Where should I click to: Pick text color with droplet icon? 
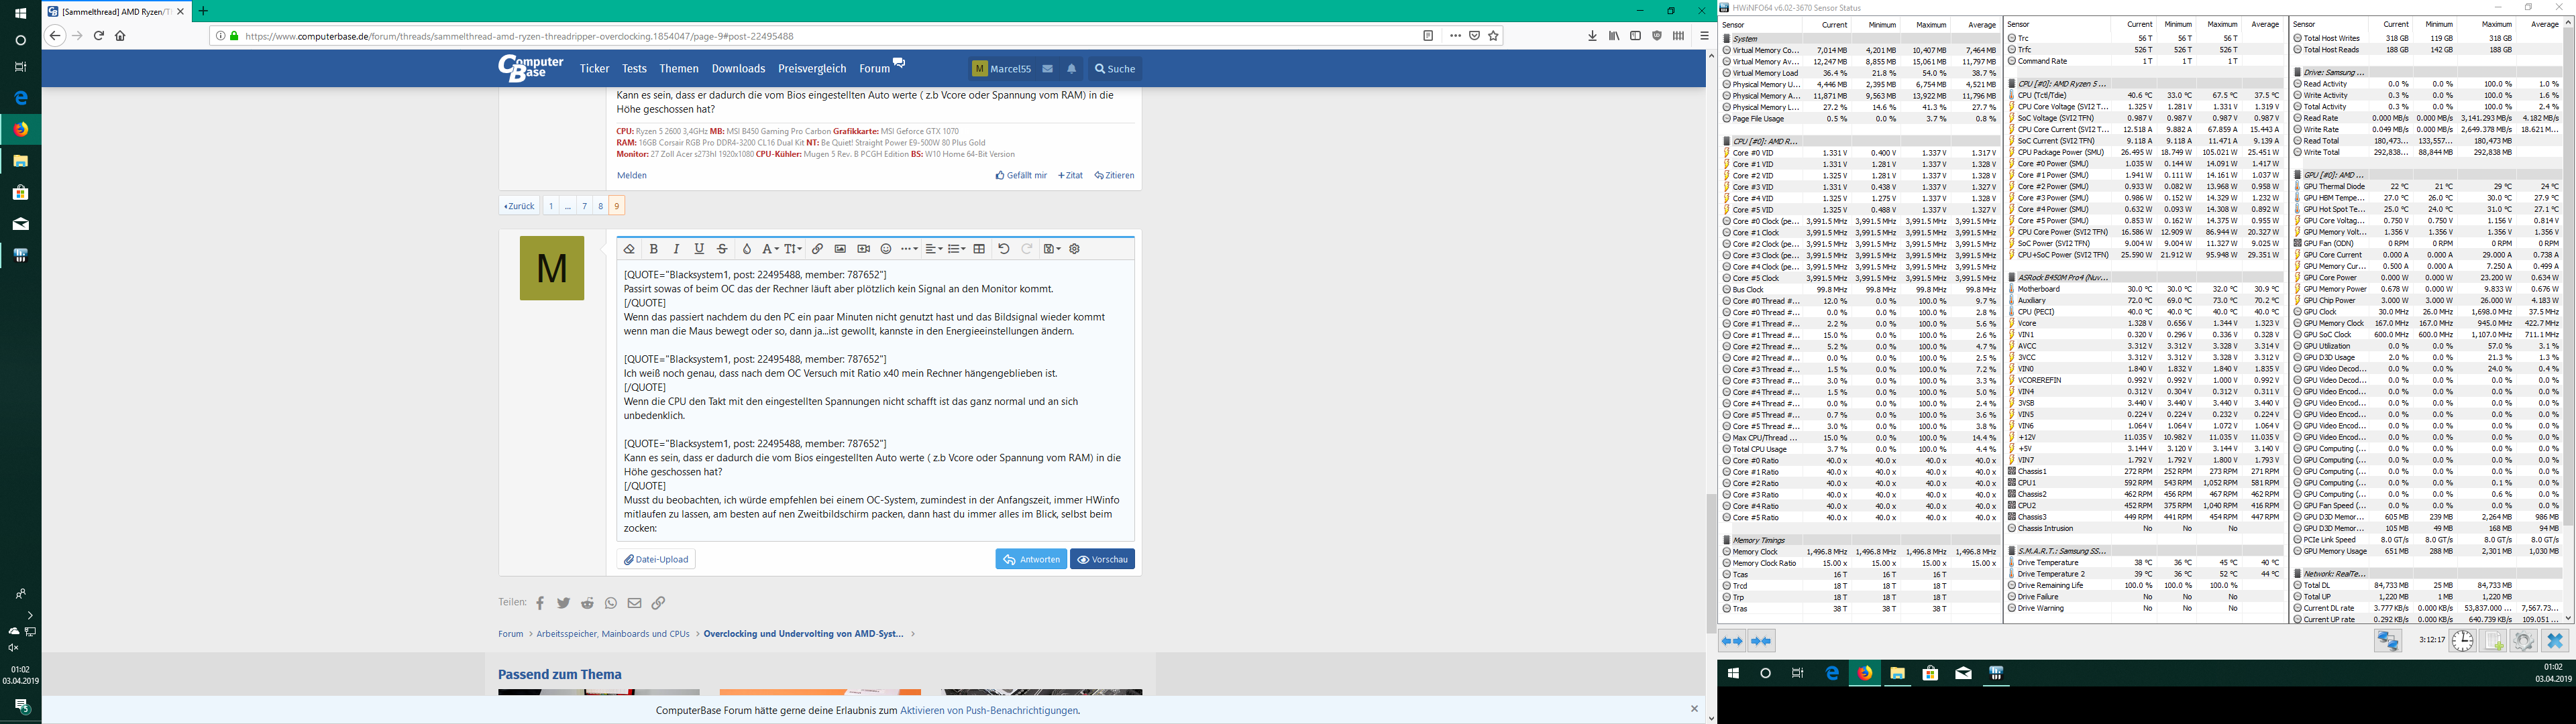(746, 249)
